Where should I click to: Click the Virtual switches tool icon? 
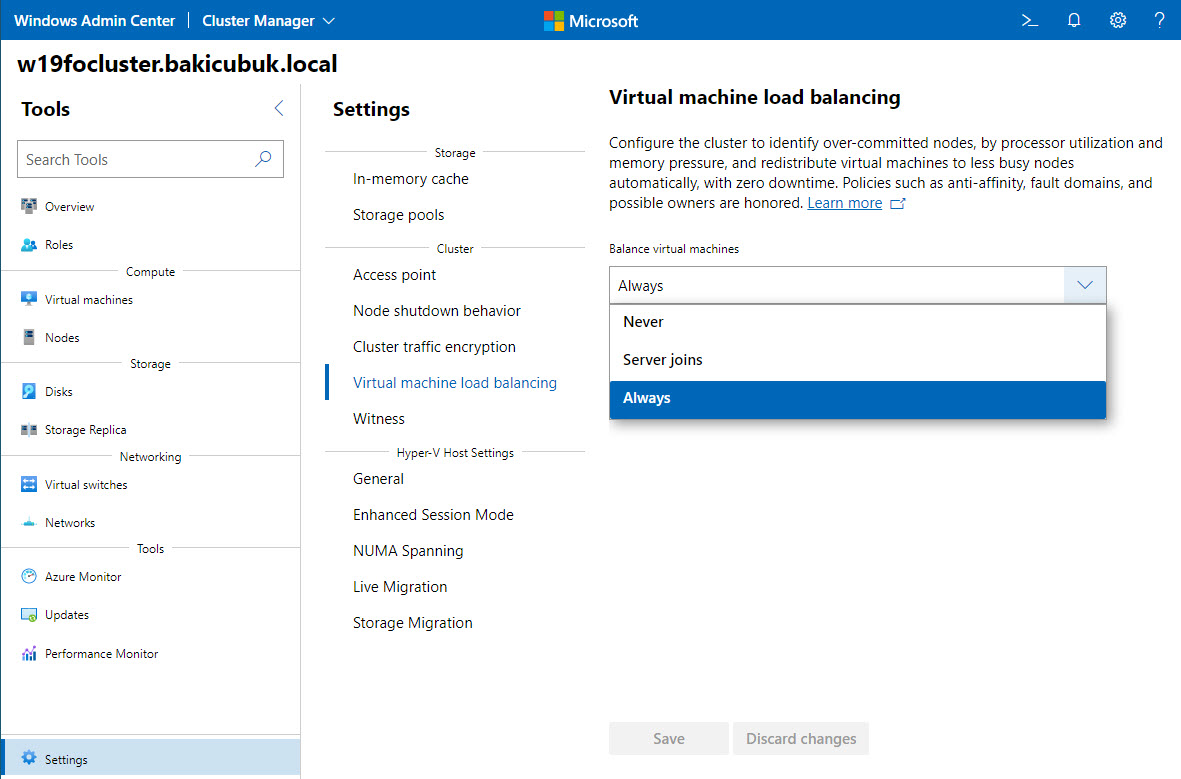click(29, 484)
